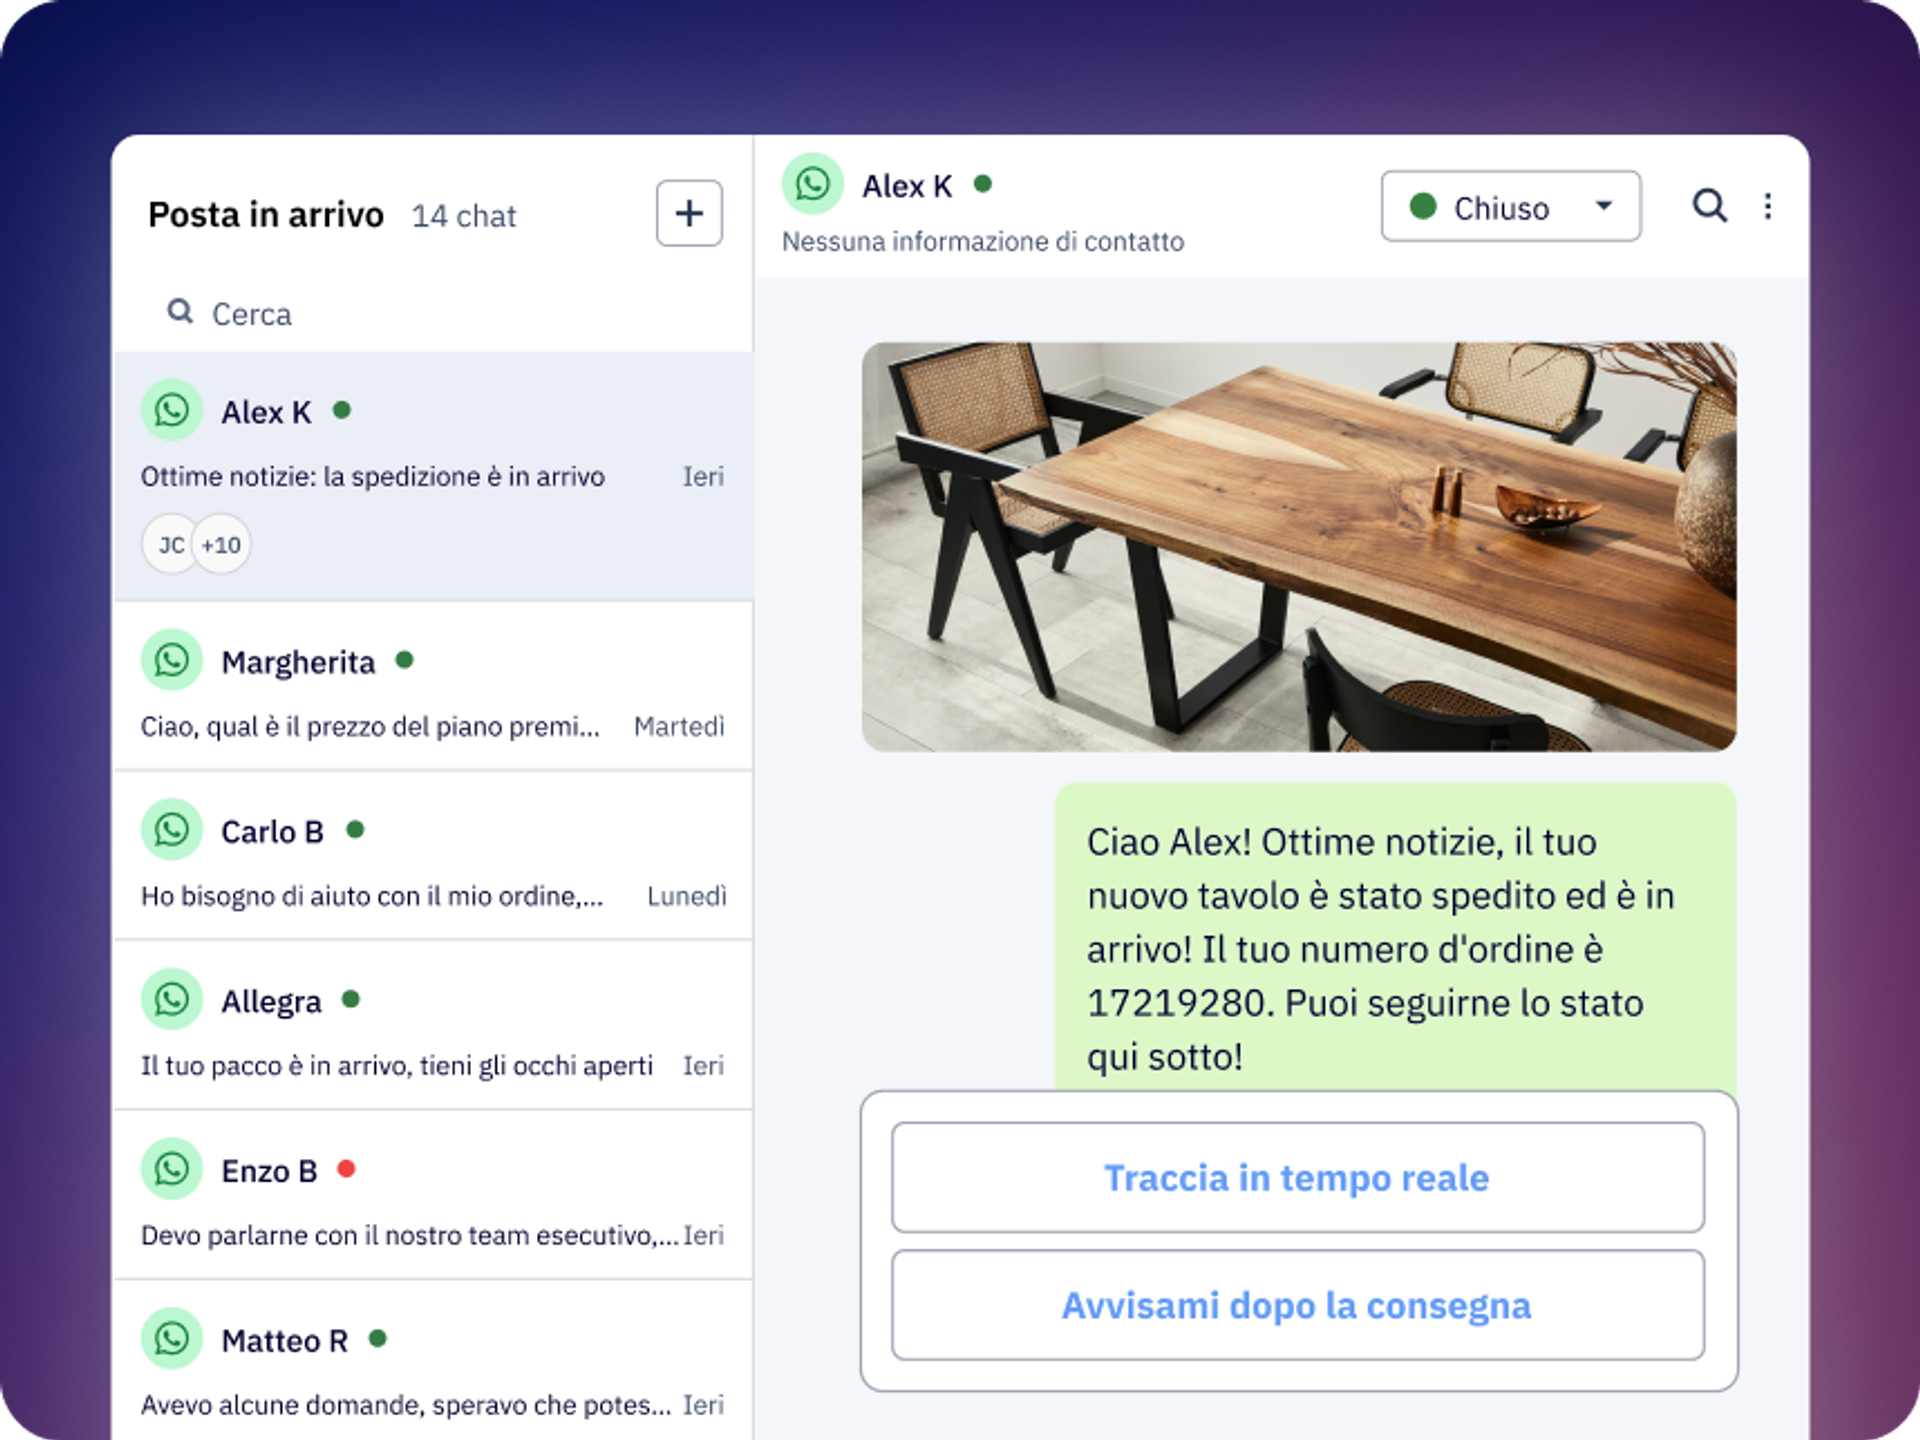Image resolution: width=1920 pixels, height=1440 pixels.
Task: Click the Cerca search field
Action: click(x=433, y=314)
